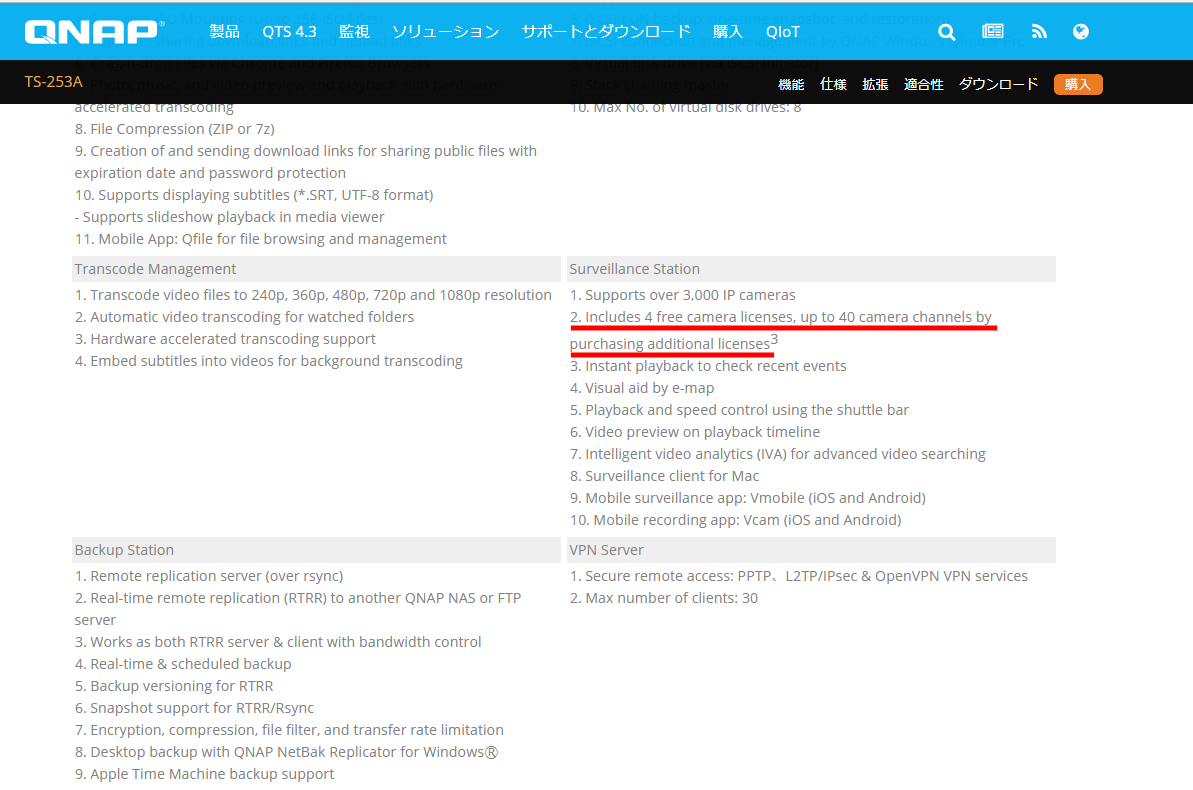The height and width of the screenshot is (790, 1193).
Task: Click 'Playback and speed control using the shuttle bar'
Action: click(740, 410)
